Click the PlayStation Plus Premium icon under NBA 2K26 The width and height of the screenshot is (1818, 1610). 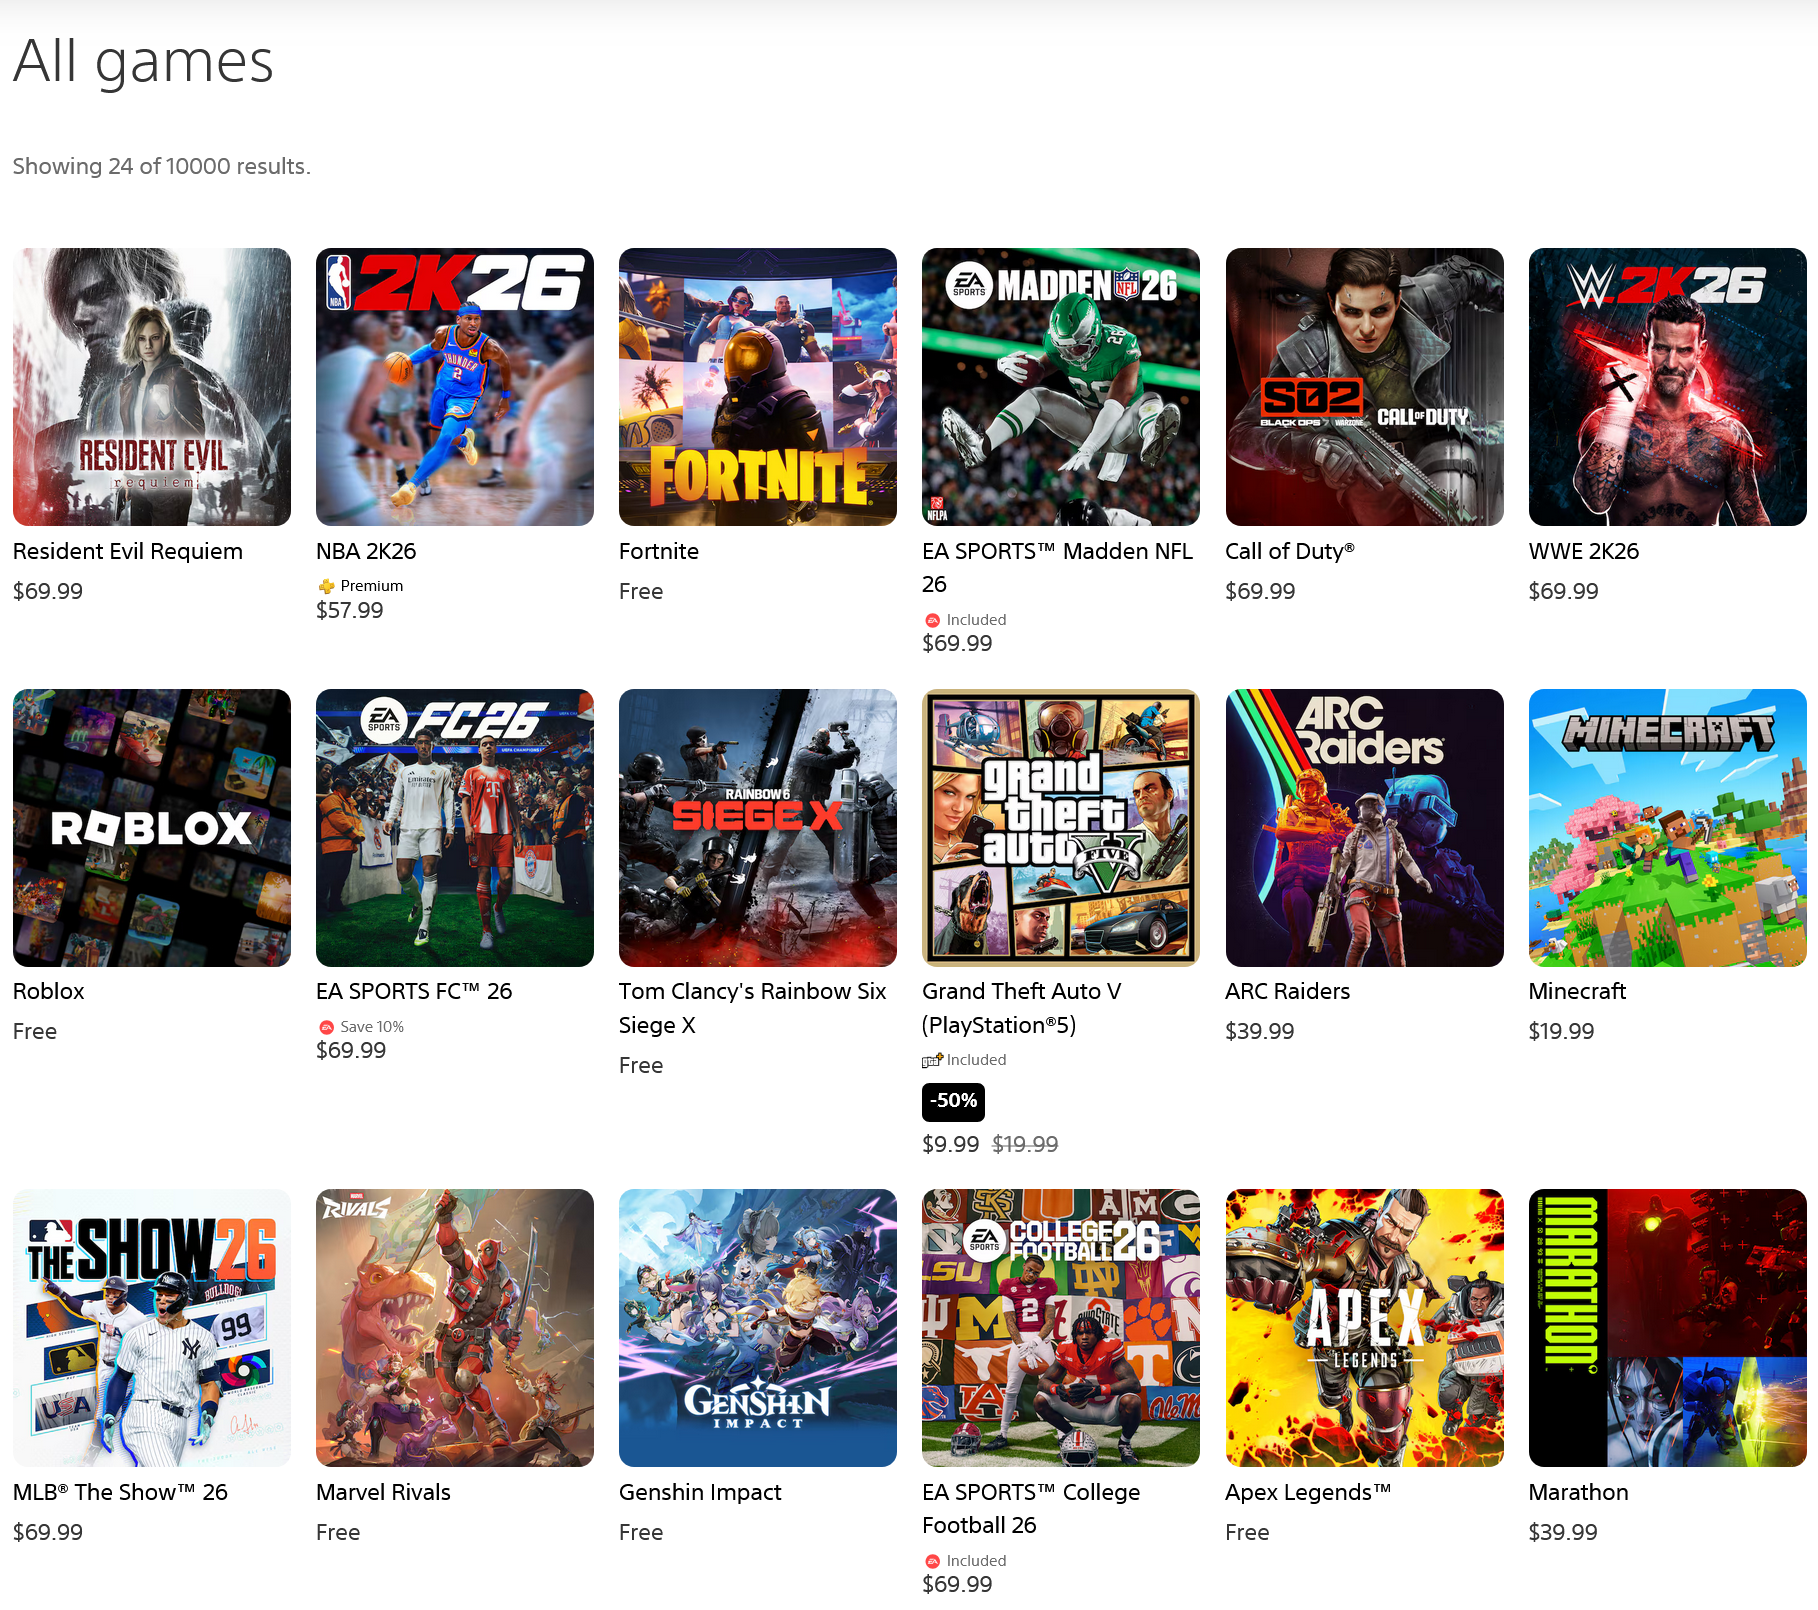[x=326, y=586]
